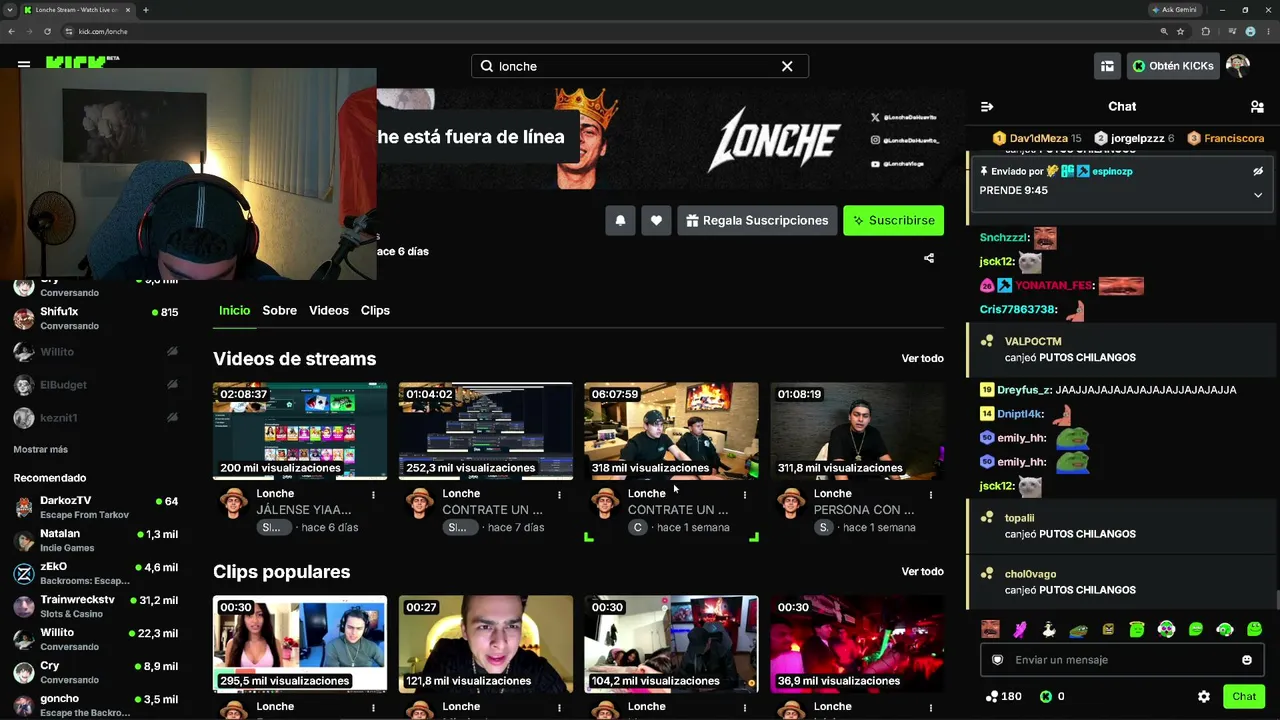
Task: Open the emoji picker in chat input
Action: pyautogui.click(x=1247, y=660)
